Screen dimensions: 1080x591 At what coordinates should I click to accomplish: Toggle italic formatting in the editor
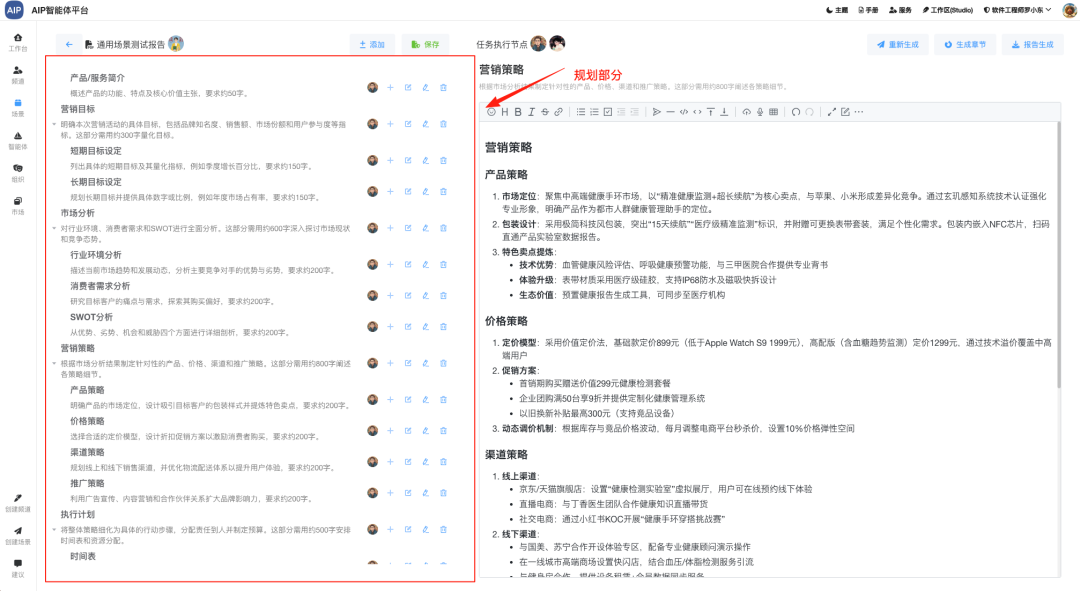pyautogui.click(x=531, y=112)
